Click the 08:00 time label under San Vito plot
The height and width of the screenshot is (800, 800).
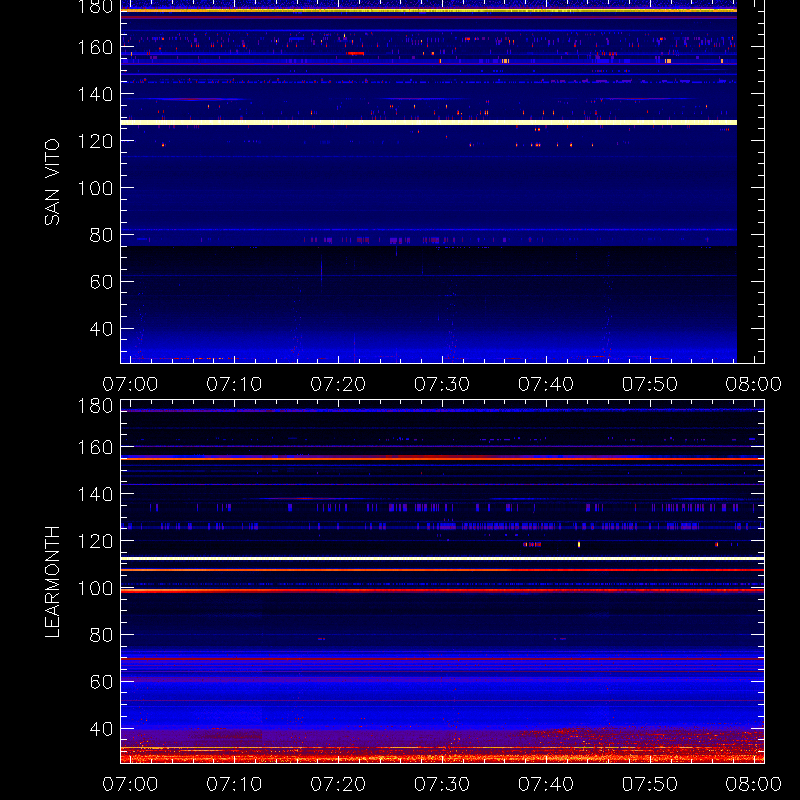[x=754, y=384]
